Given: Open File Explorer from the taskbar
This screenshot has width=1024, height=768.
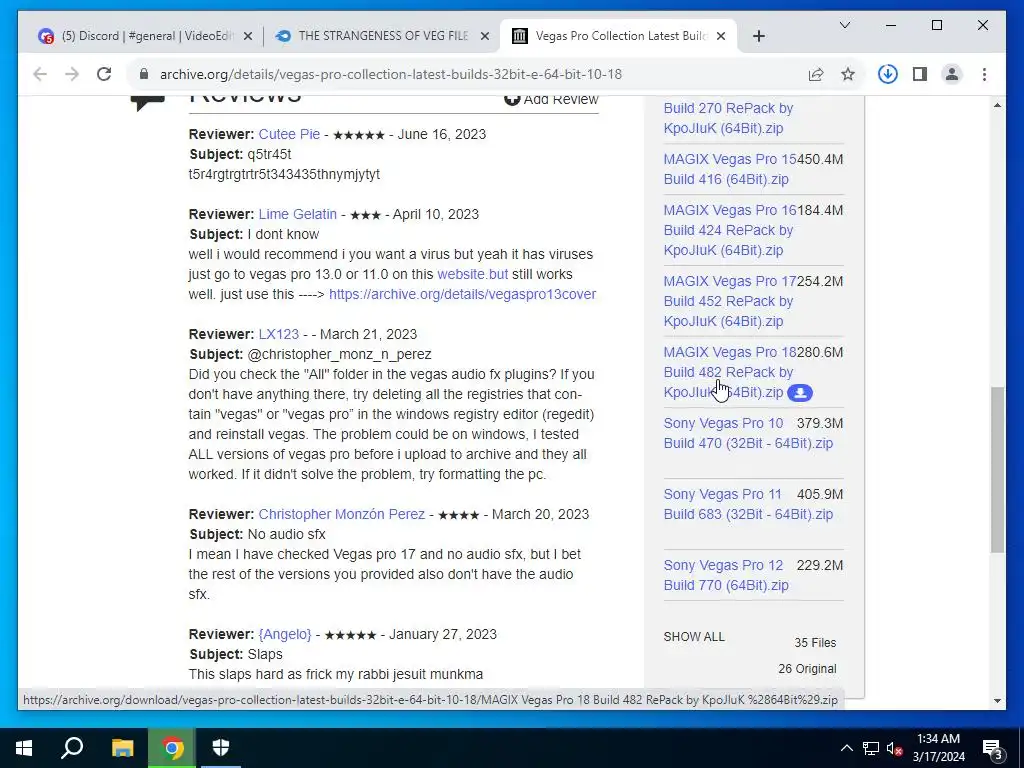Looking at the screenshot, I should pos(122,748).
